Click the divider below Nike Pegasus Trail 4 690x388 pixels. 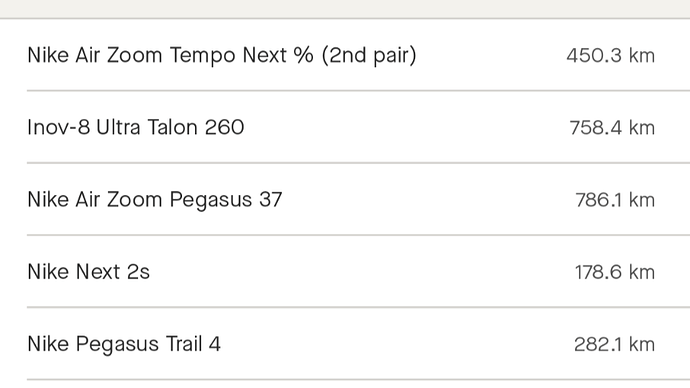point(358,379)
